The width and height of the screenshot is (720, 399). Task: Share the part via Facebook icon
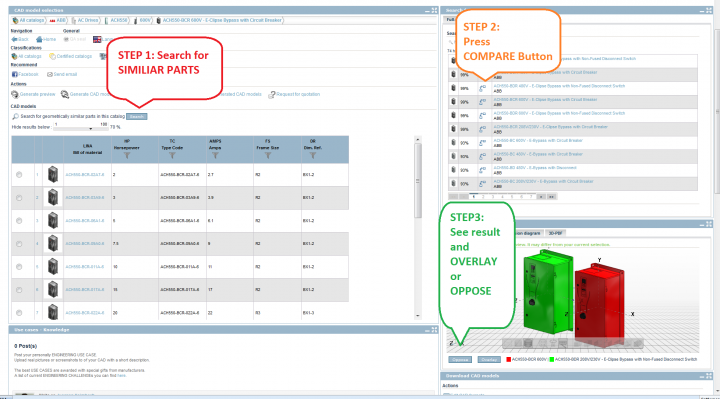pos(14,74)
